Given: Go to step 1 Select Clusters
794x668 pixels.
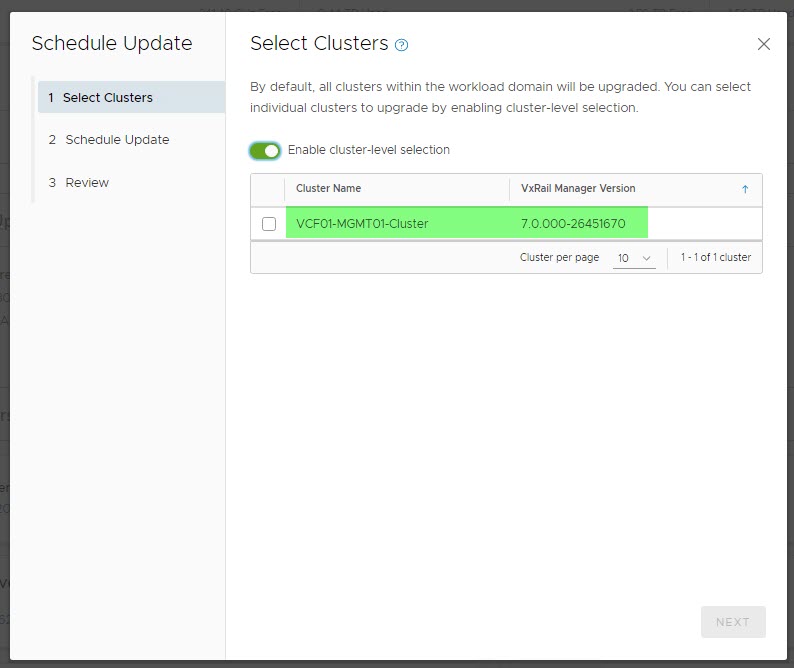Looking at the screenshot, I should click(108, 98).
